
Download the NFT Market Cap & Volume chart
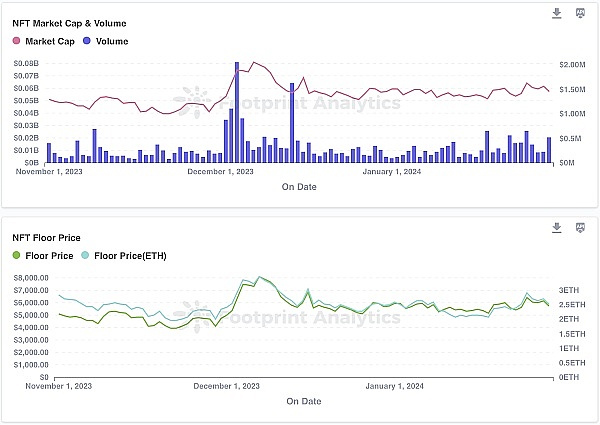pyautogui.click(x=557, y=13)
